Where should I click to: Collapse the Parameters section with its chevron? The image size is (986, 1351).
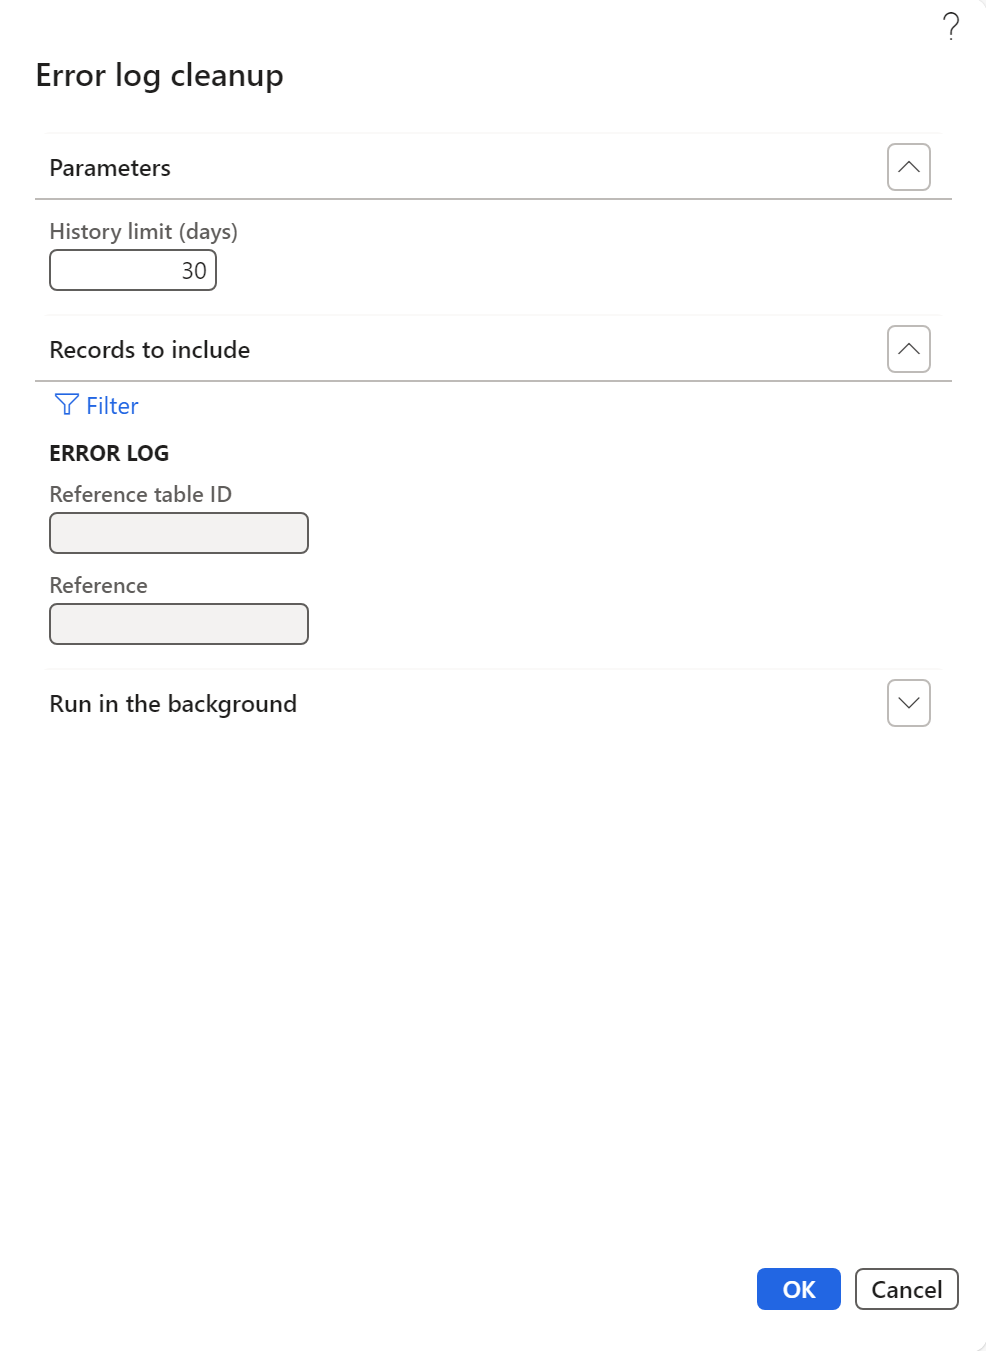pyautogui.click(x=908, y=167)
